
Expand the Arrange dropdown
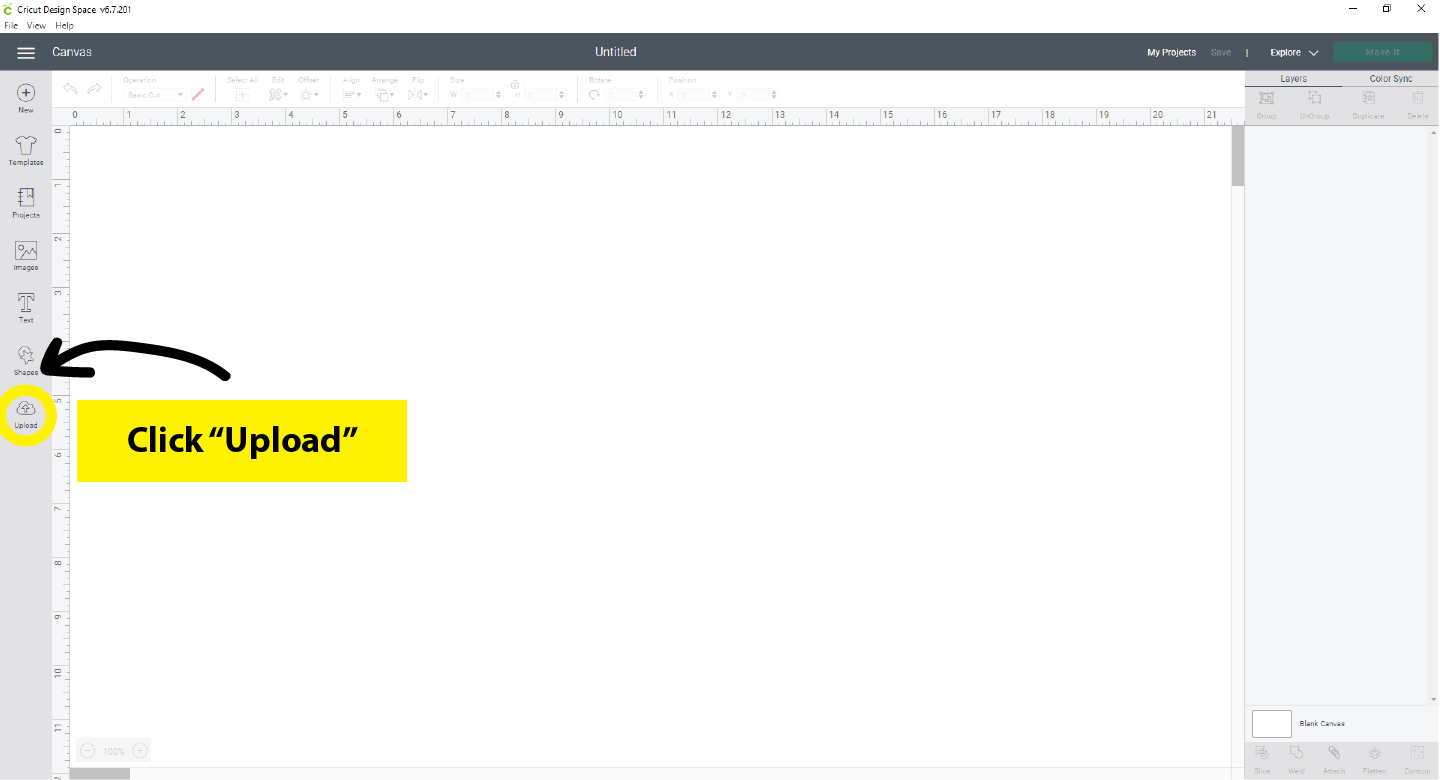pos(385,95)
